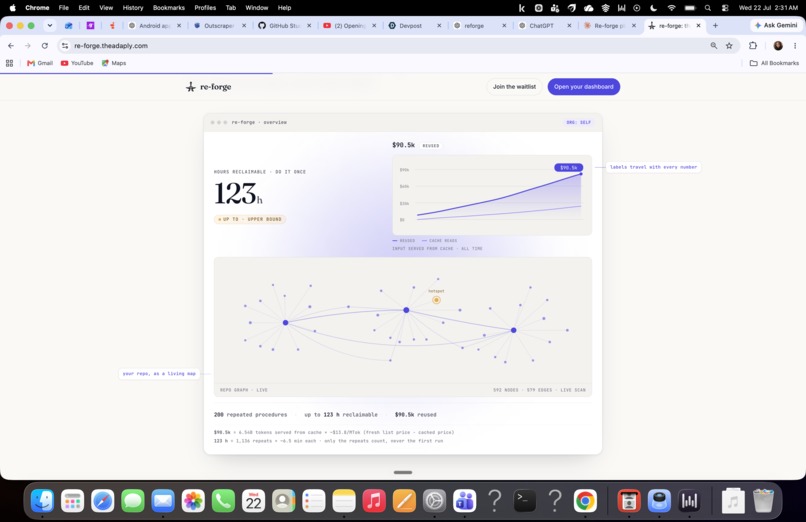Open the Maps bookmark

(114, 63)
